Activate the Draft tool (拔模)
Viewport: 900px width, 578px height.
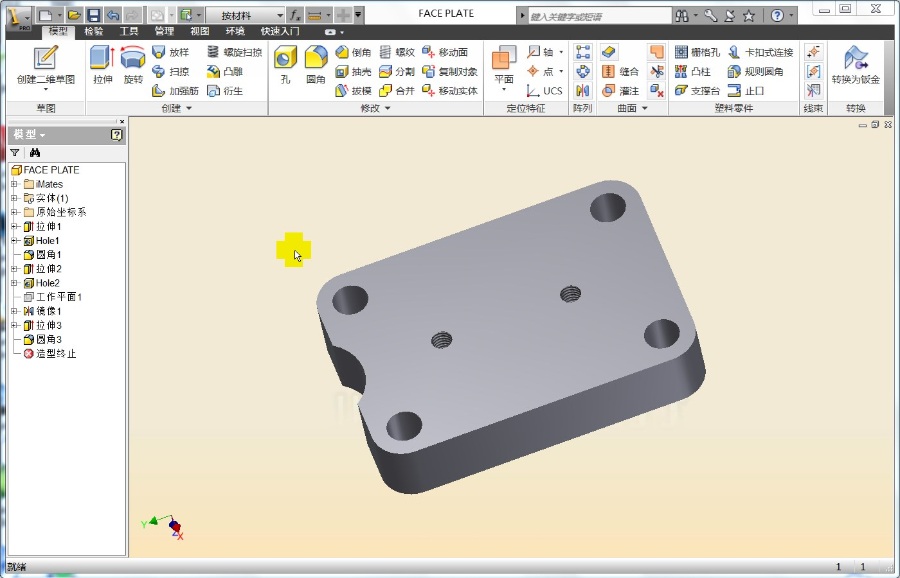pos(353,91)
